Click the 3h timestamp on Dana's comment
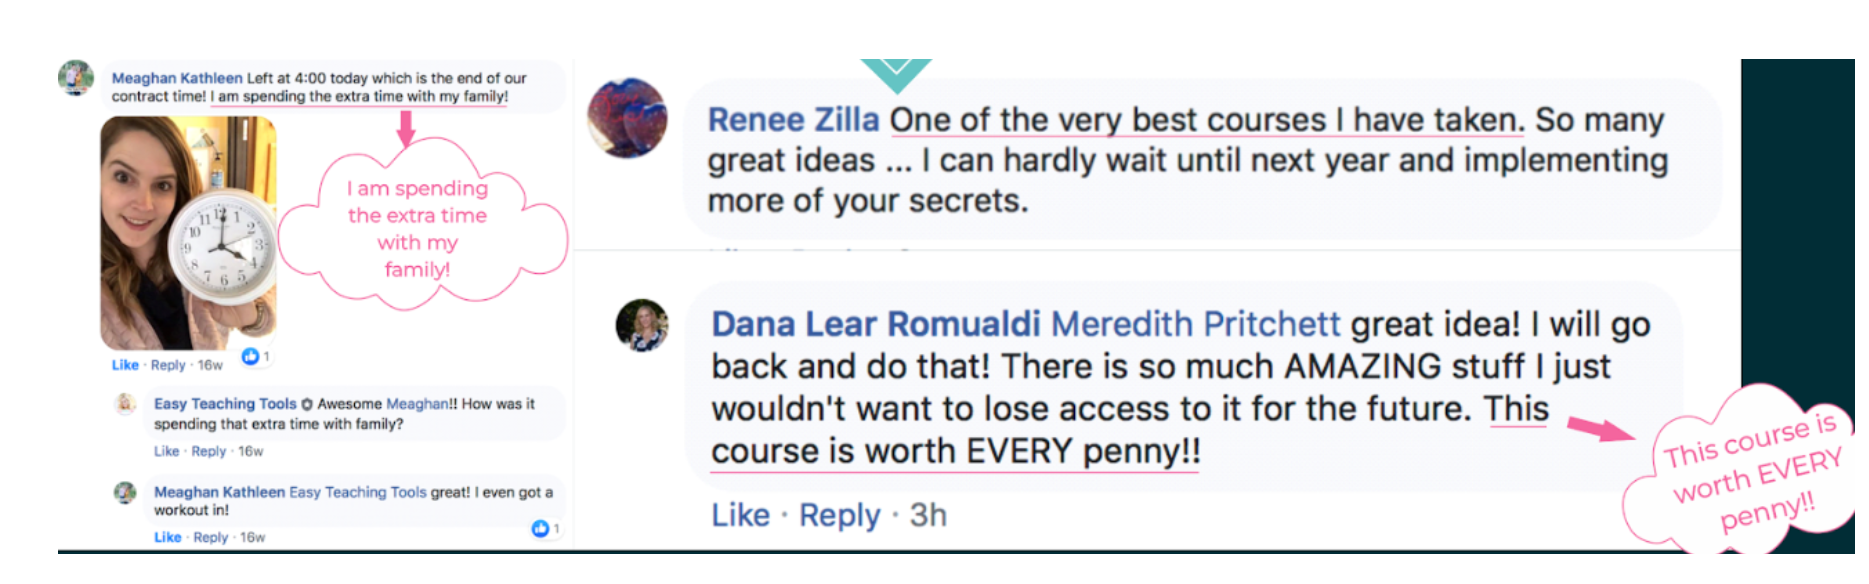The width and height of the screenshot is (1869, 584). [x=928, y=515]
